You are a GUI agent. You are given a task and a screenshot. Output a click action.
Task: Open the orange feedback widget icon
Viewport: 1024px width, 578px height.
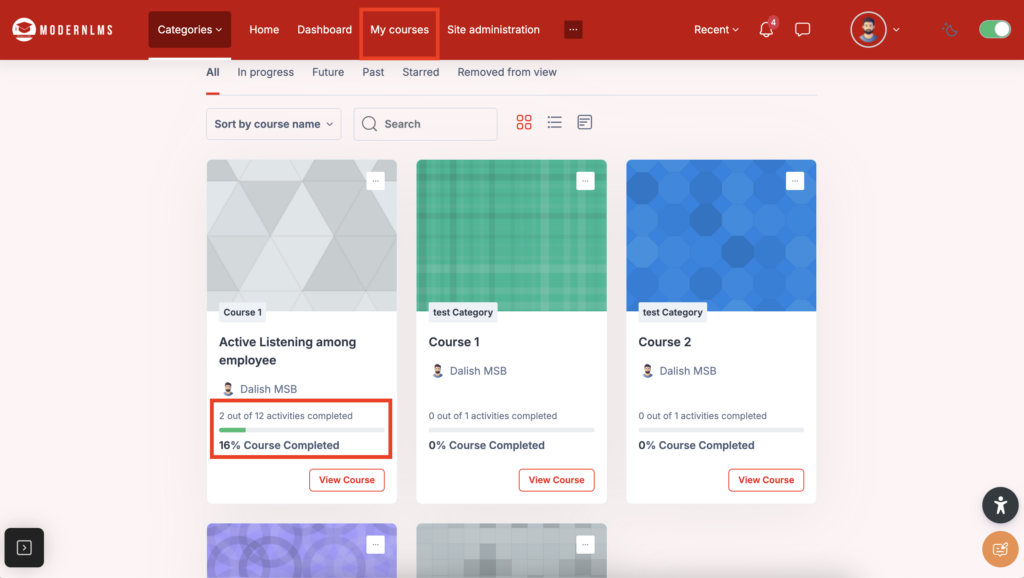pyautogui.click(x=999, y=549)
